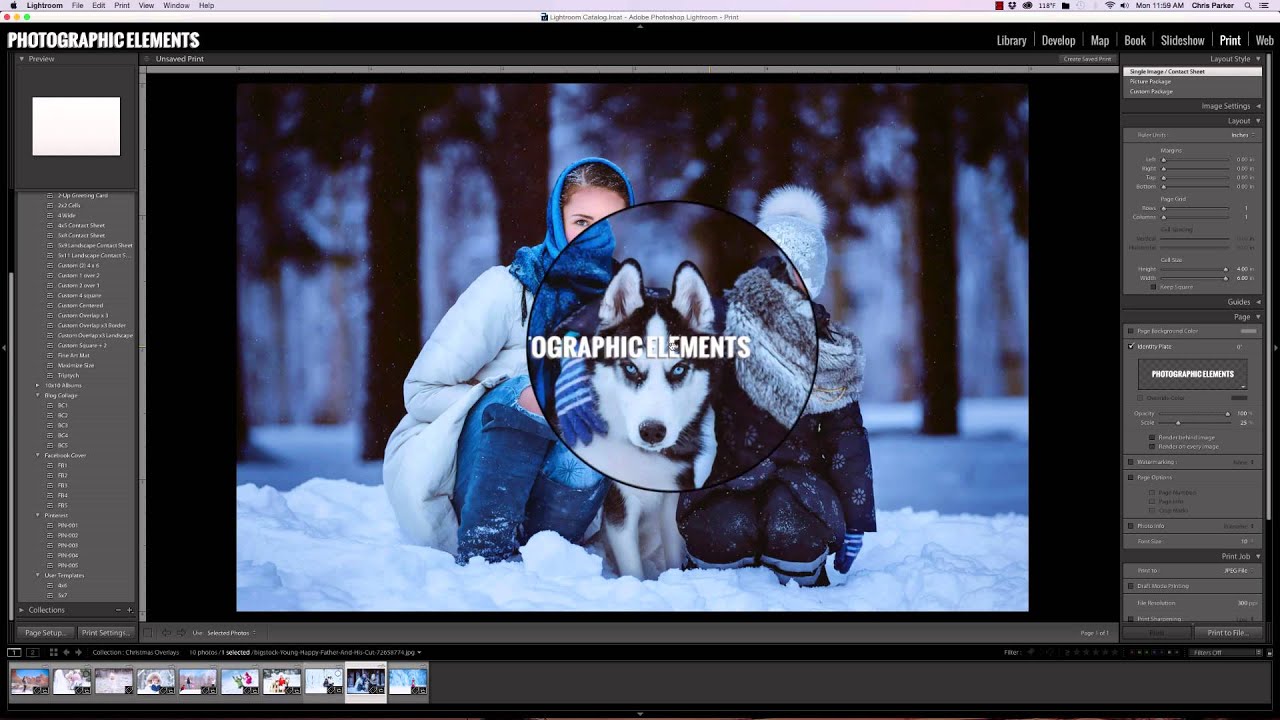Switch to the Library module

point(1011,41)
